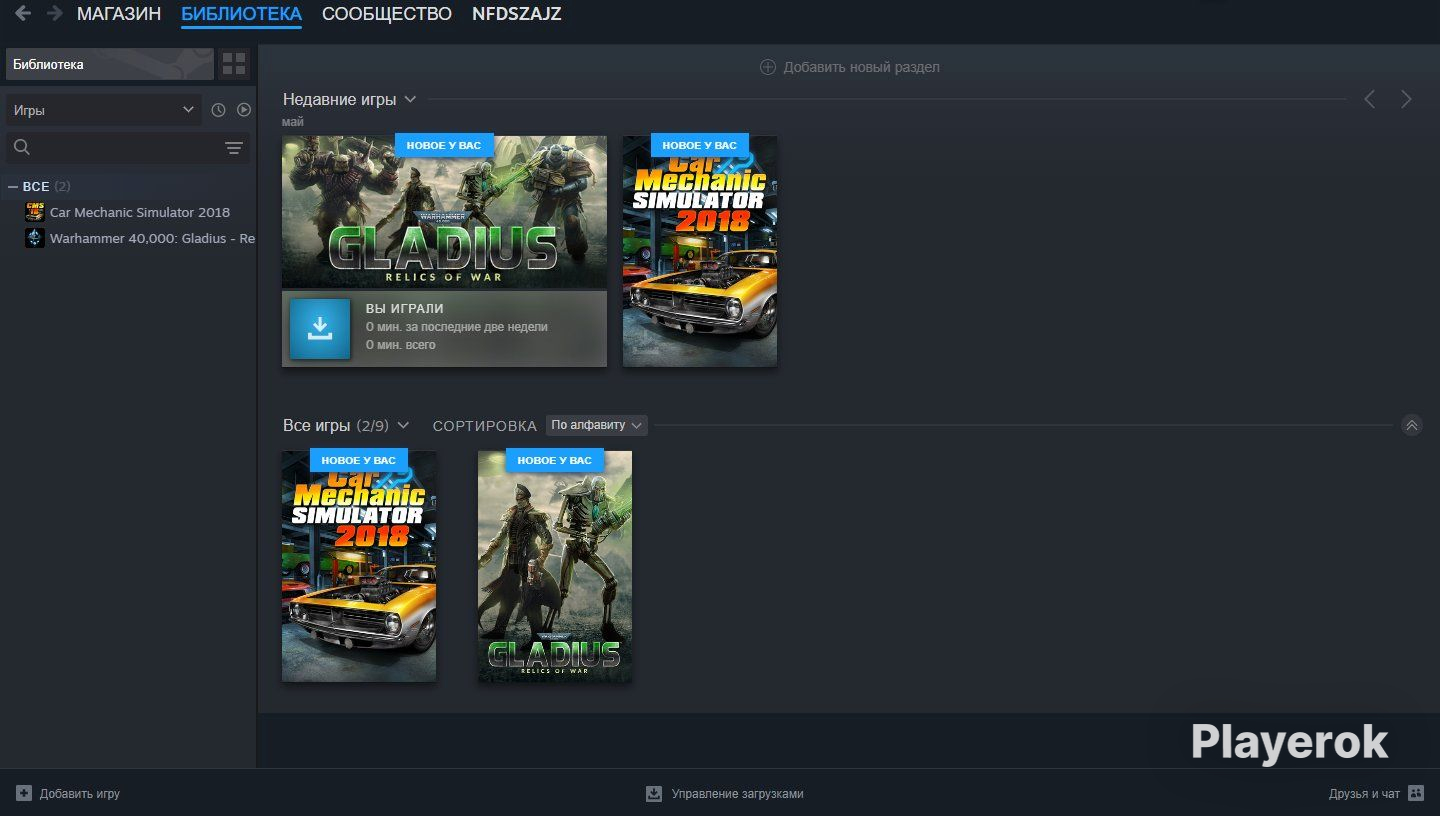The image size is (1440, 816).
Task: Open Car Mechanic Simulator cover in Все игры
Action: pyautogui.click(x=359, y=566)
